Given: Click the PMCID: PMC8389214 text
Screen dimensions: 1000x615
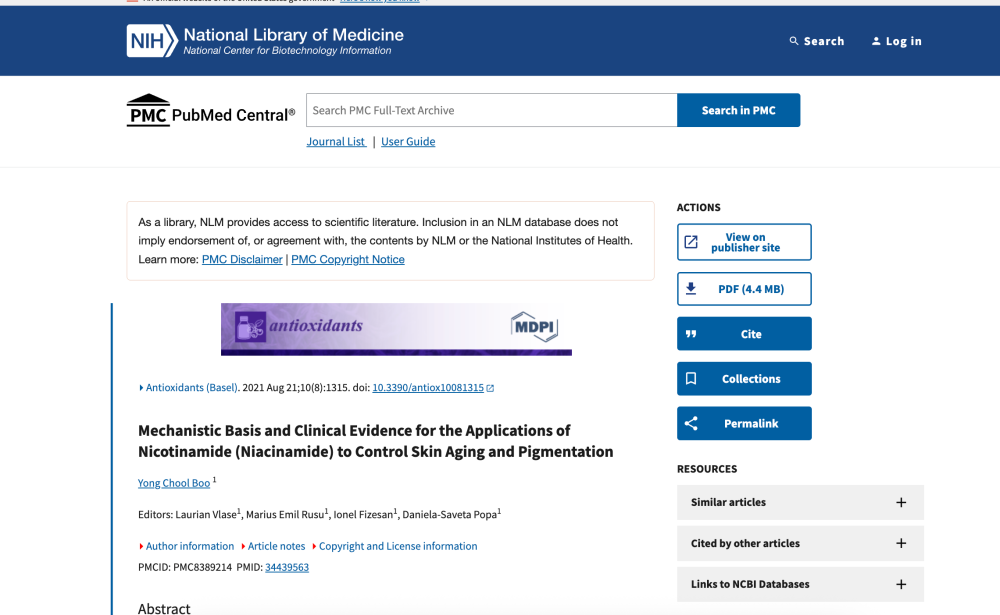Looking at the screenshot, I should [185, 567].
